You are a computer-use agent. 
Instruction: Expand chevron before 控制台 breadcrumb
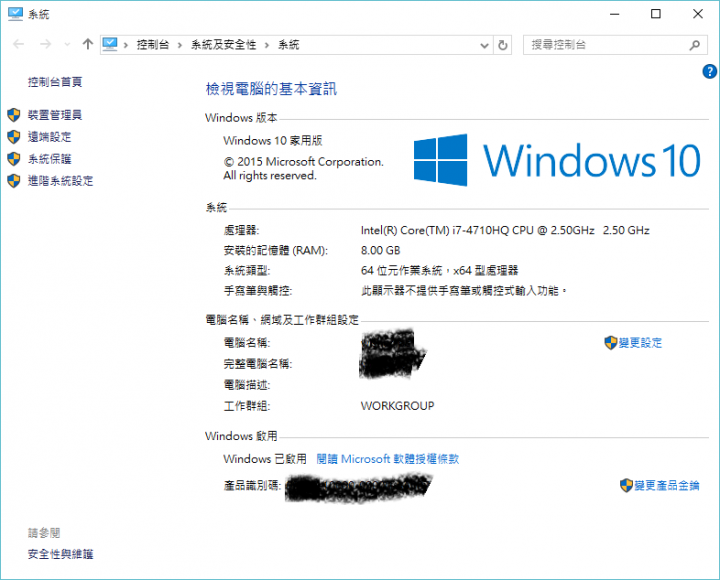pyautogui.click(x=126, y=45)
